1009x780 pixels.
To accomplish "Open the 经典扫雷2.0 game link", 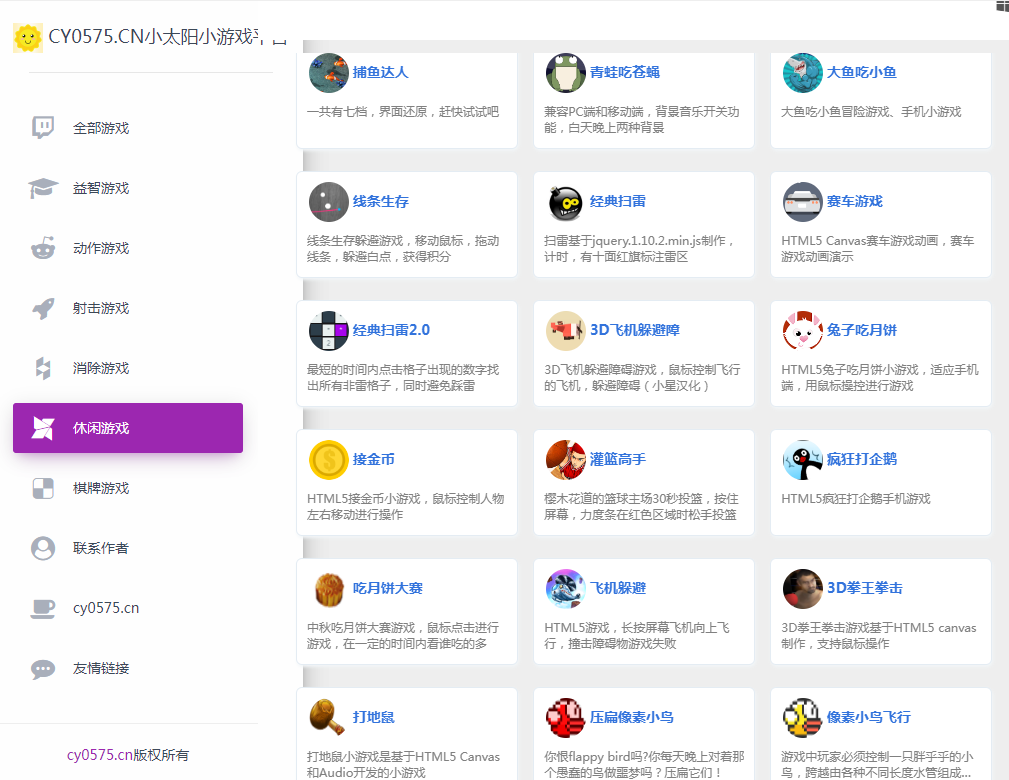I will (391, 330).
